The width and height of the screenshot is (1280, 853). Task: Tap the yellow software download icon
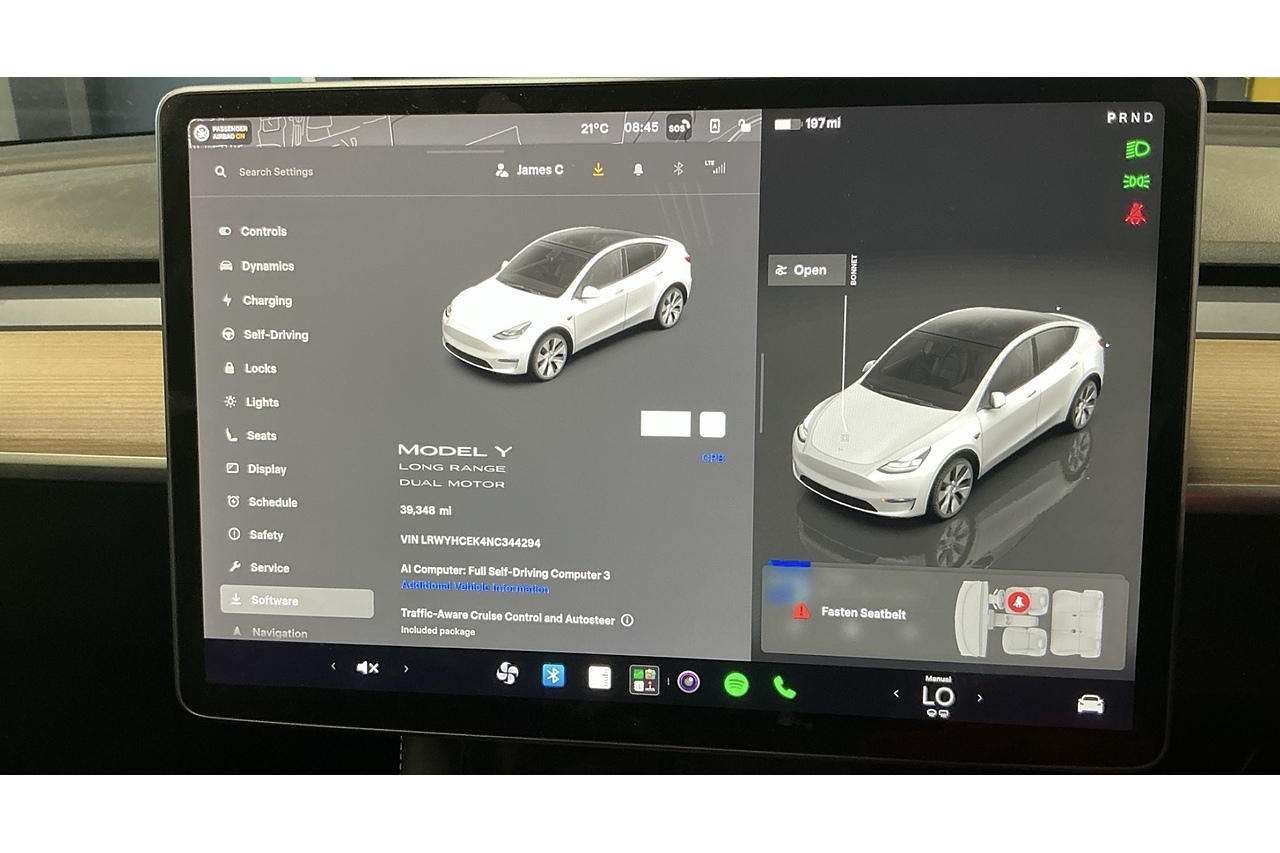tap(598, 170)
